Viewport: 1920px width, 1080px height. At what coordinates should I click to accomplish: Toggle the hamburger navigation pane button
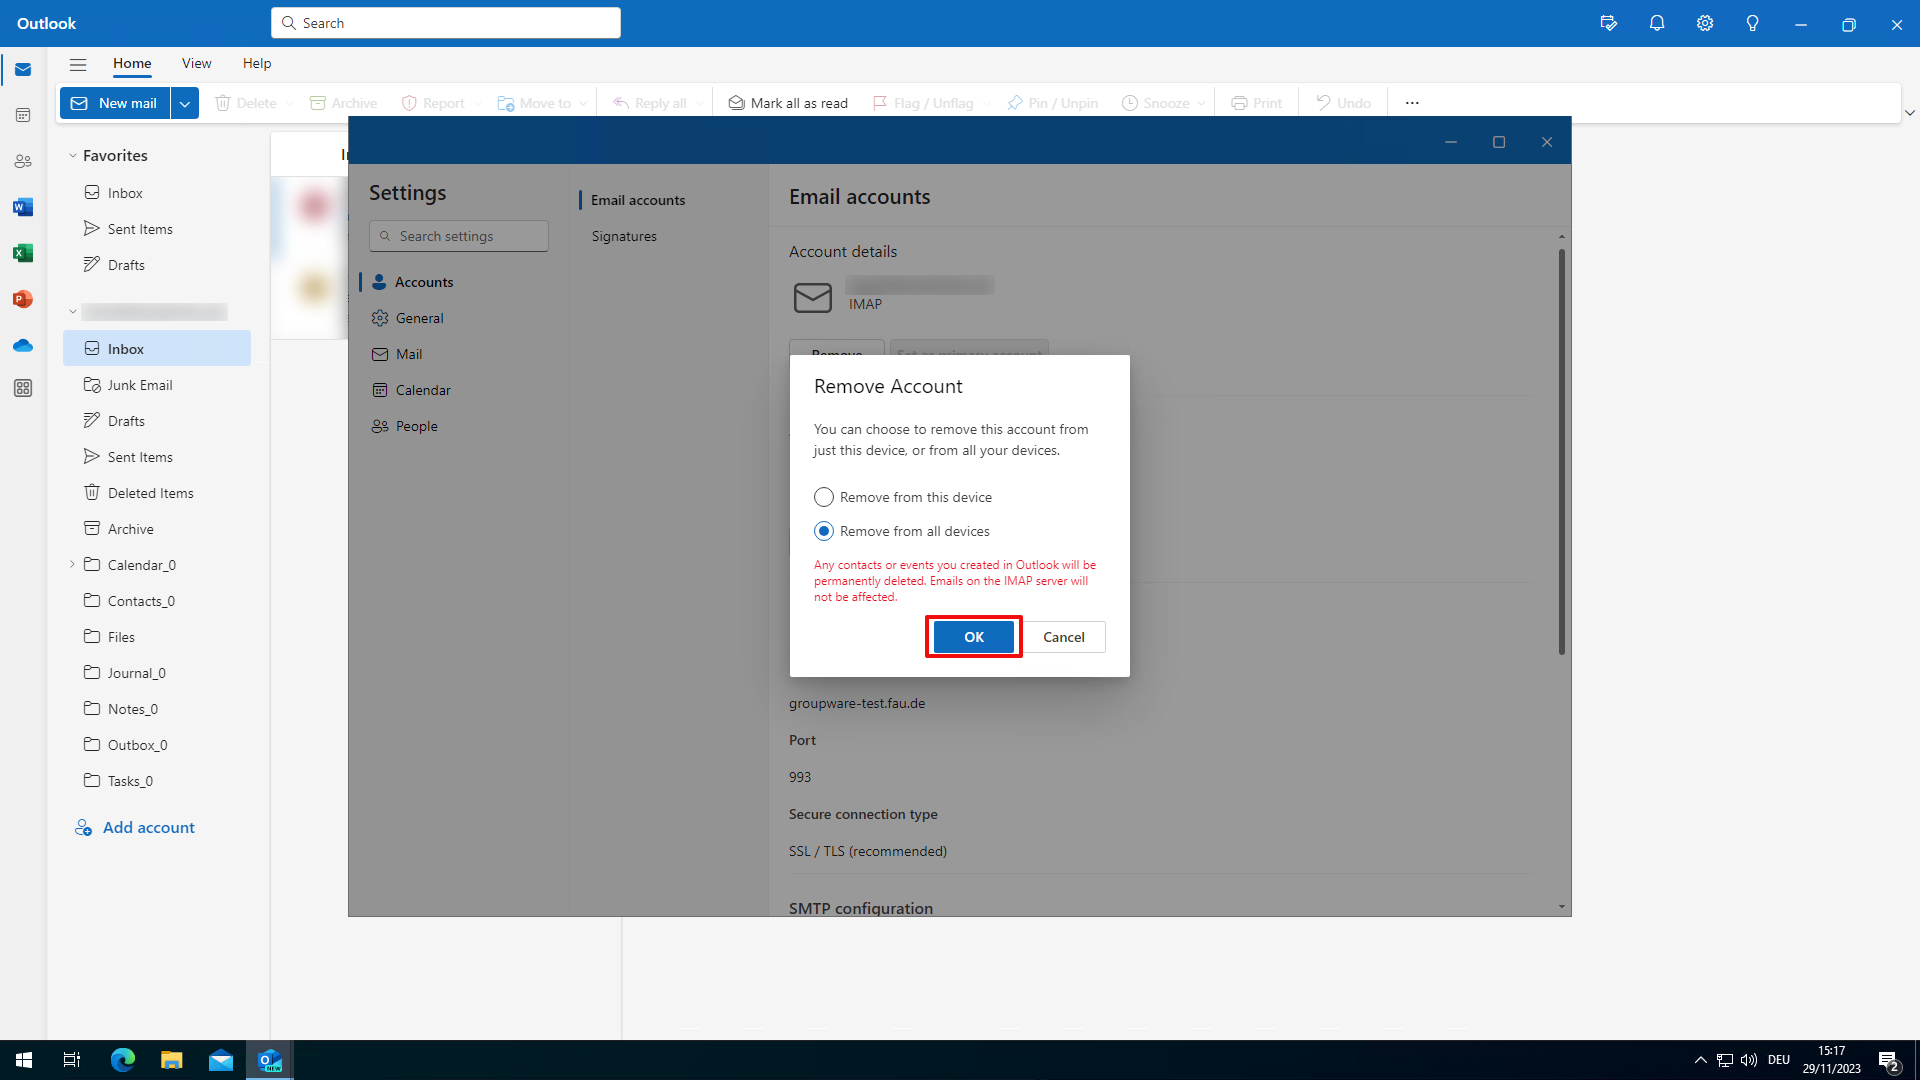click(78, 64)
